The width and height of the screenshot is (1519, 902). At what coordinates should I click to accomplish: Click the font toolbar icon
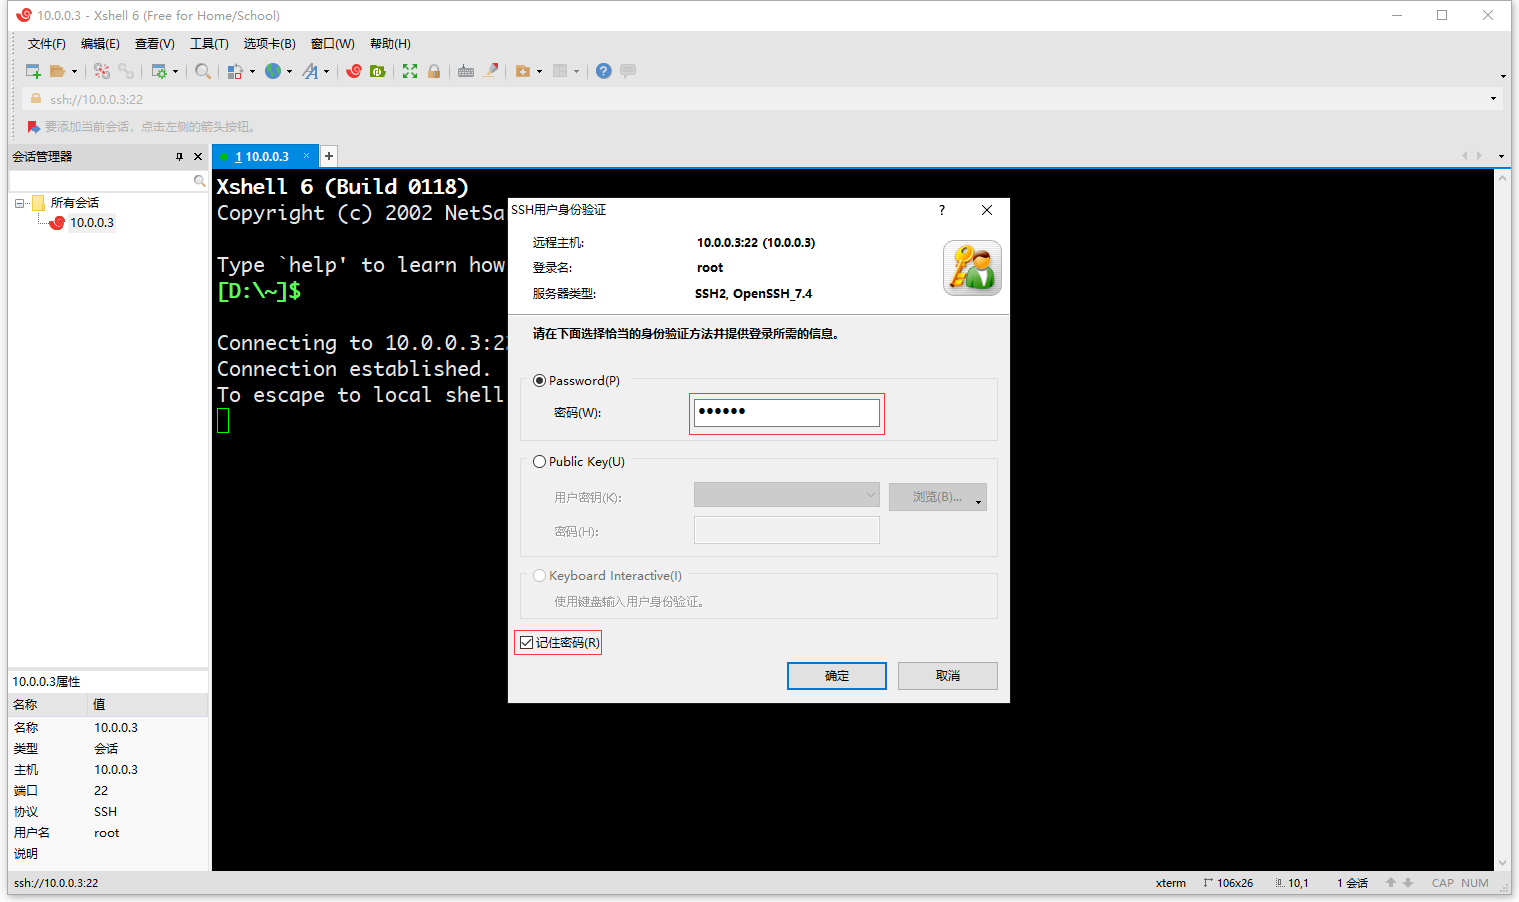(310, 71)
